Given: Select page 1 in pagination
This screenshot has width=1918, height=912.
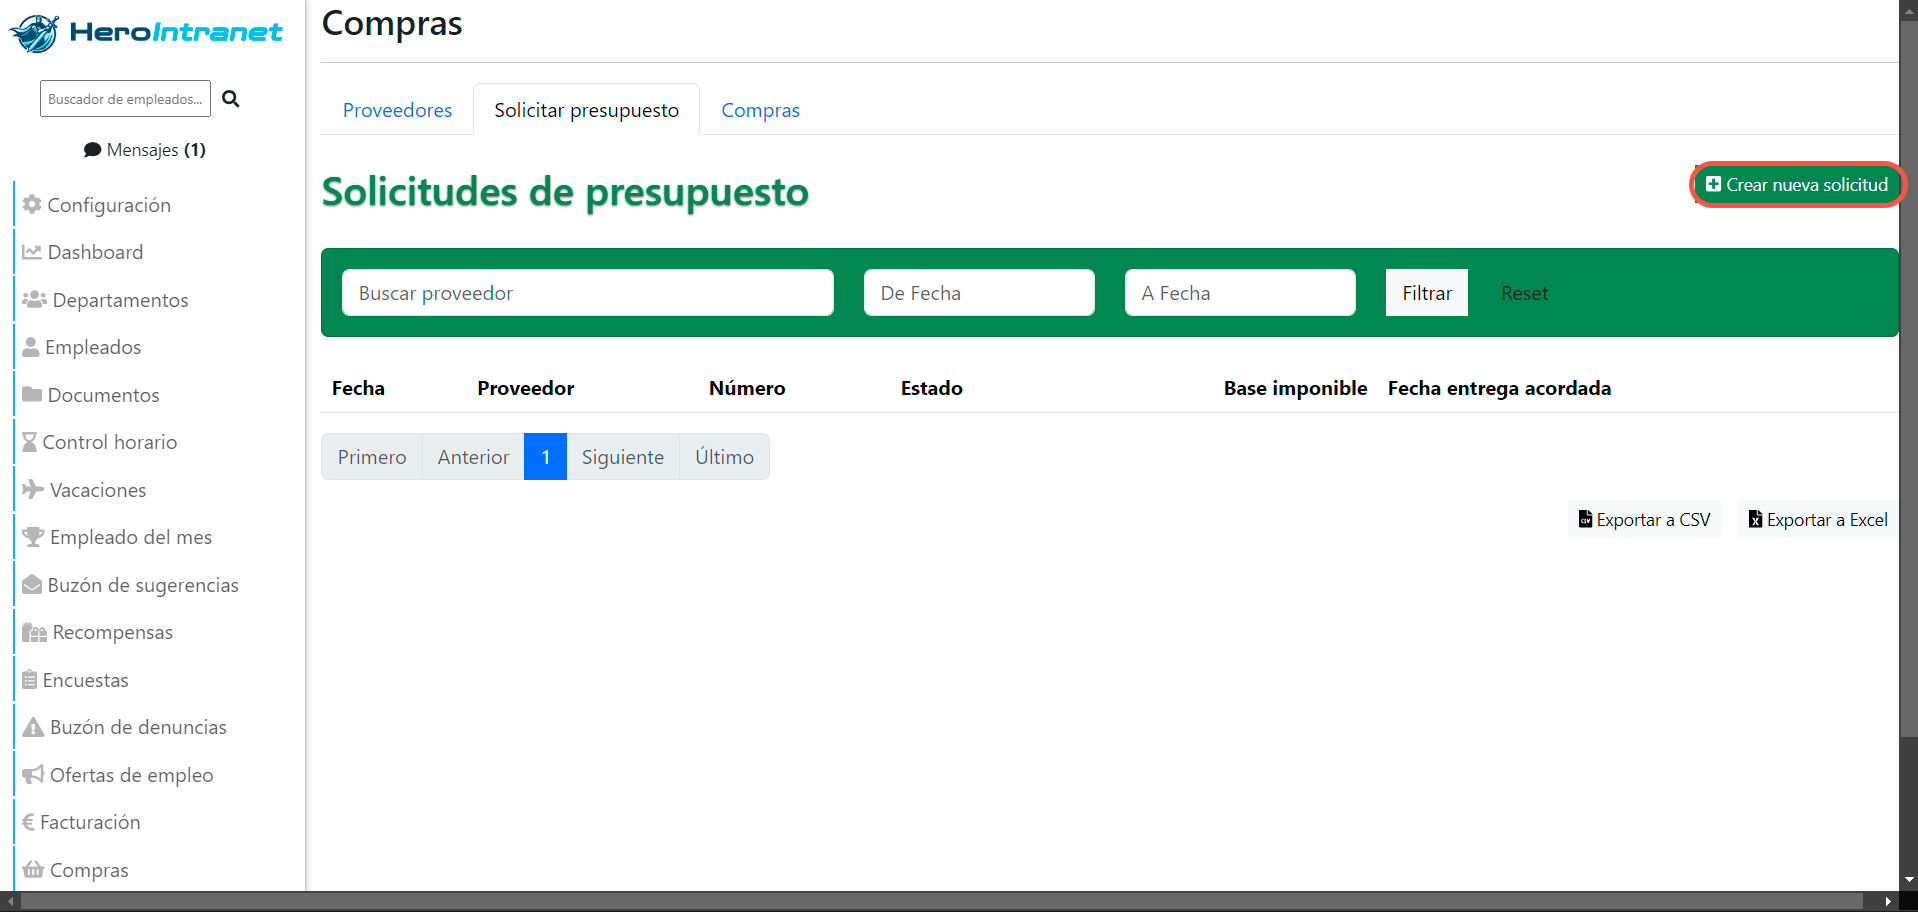Looking at the screenshot, I should (x=545, y=457).
